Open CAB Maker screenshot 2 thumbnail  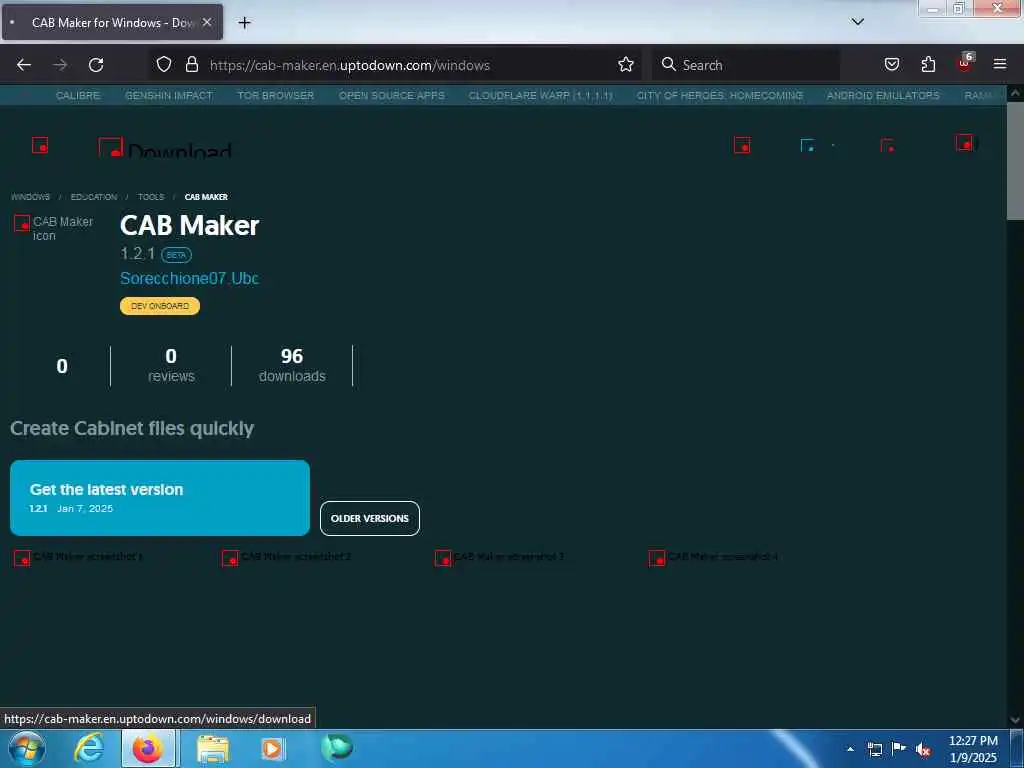click(287, 558)
